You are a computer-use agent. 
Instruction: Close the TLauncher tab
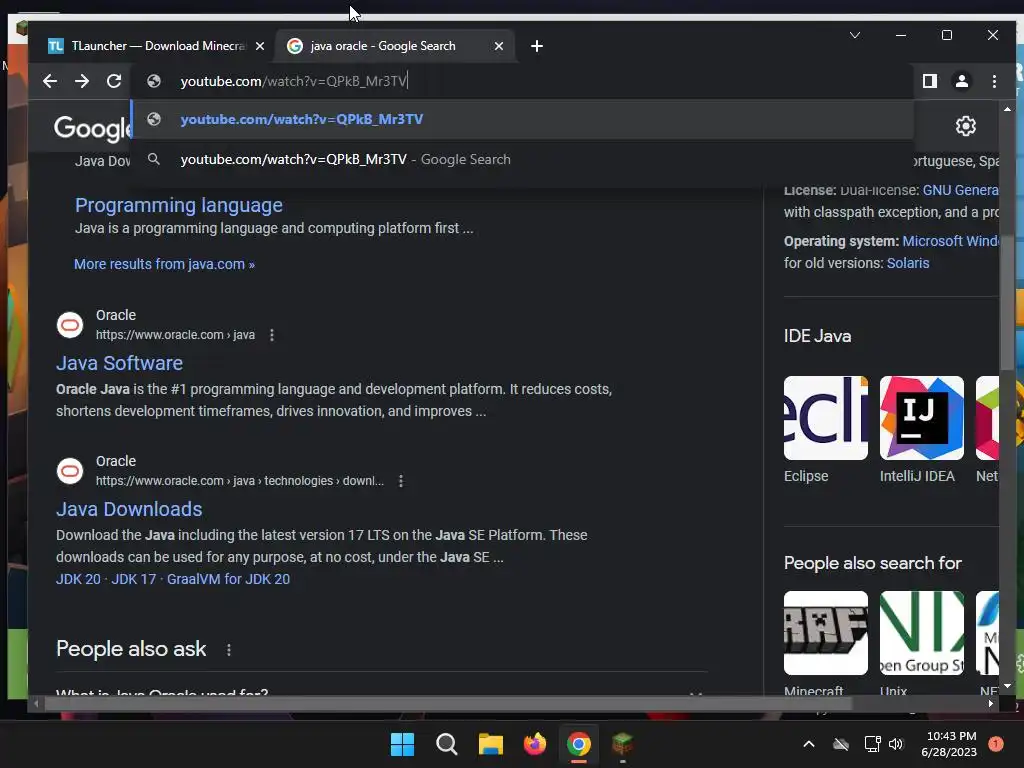(x=260, y=46)
